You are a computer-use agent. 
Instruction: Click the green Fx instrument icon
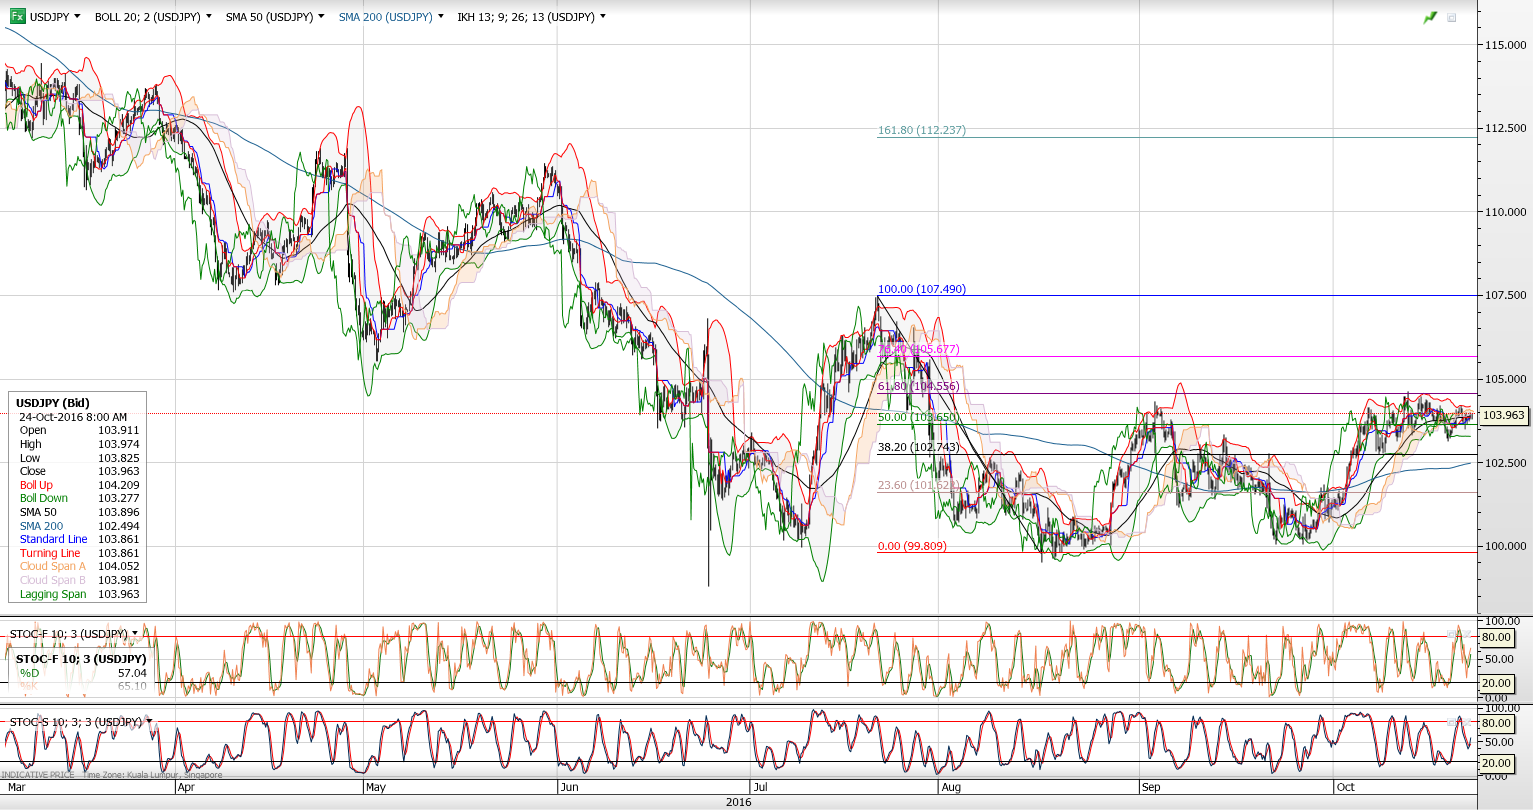tap(17, 17)
